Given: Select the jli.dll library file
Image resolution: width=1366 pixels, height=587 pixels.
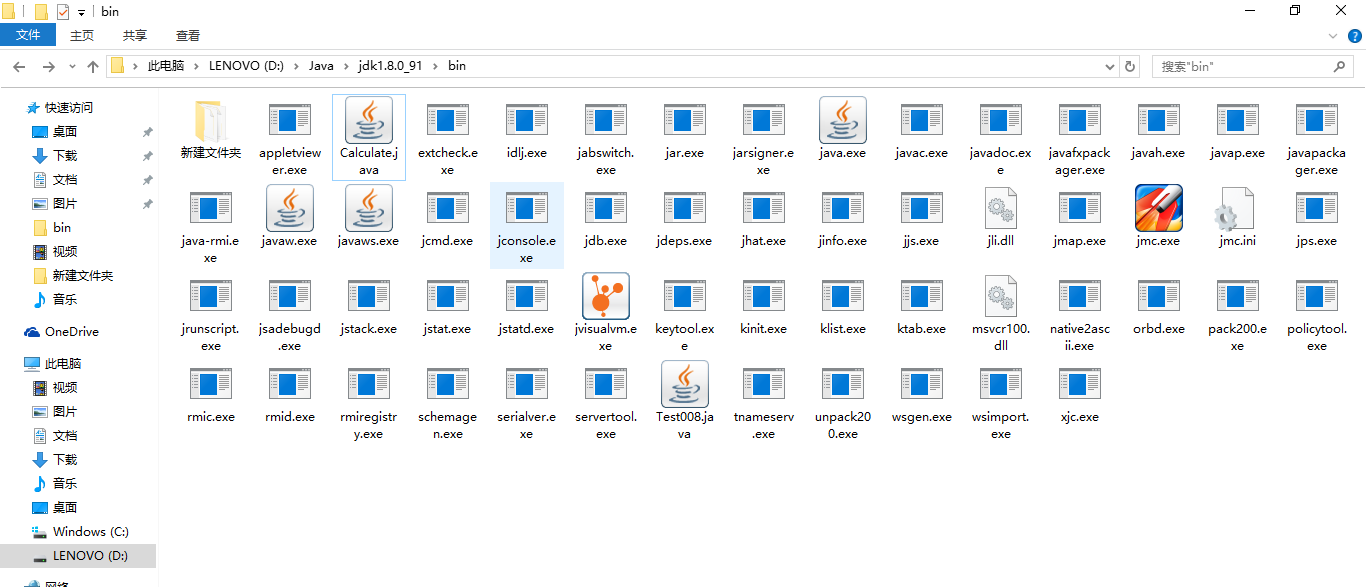Looking at the screenshot, I should click(x=1001, y=217).
